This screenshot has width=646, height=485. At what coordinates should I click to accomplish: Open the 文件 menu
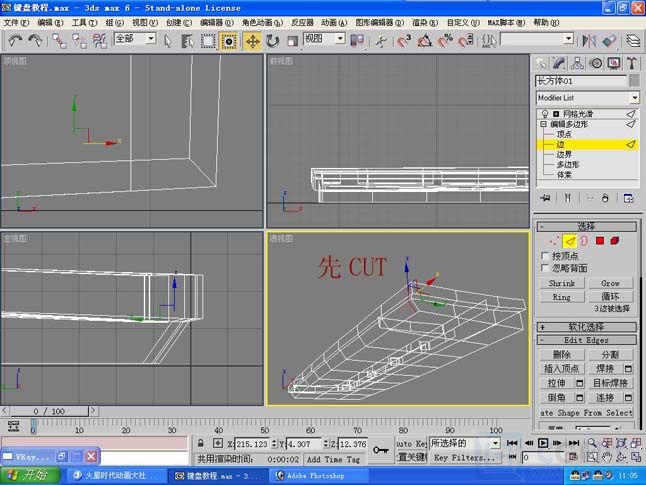[x=16, y=23]
